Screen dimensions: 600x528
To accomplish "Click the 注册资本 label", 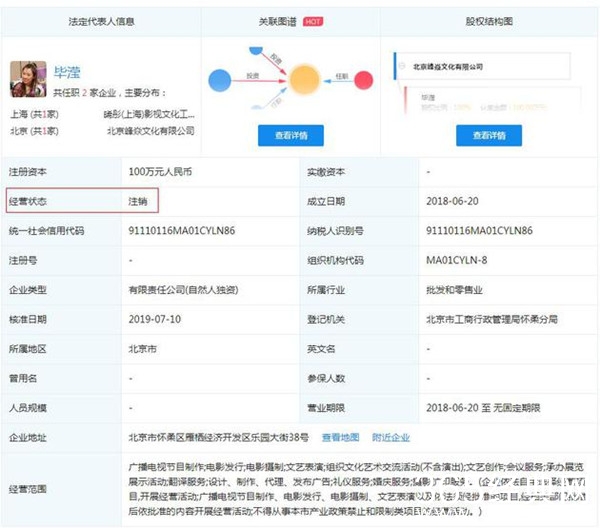I will pyautogui.click(x=28, y=171).
